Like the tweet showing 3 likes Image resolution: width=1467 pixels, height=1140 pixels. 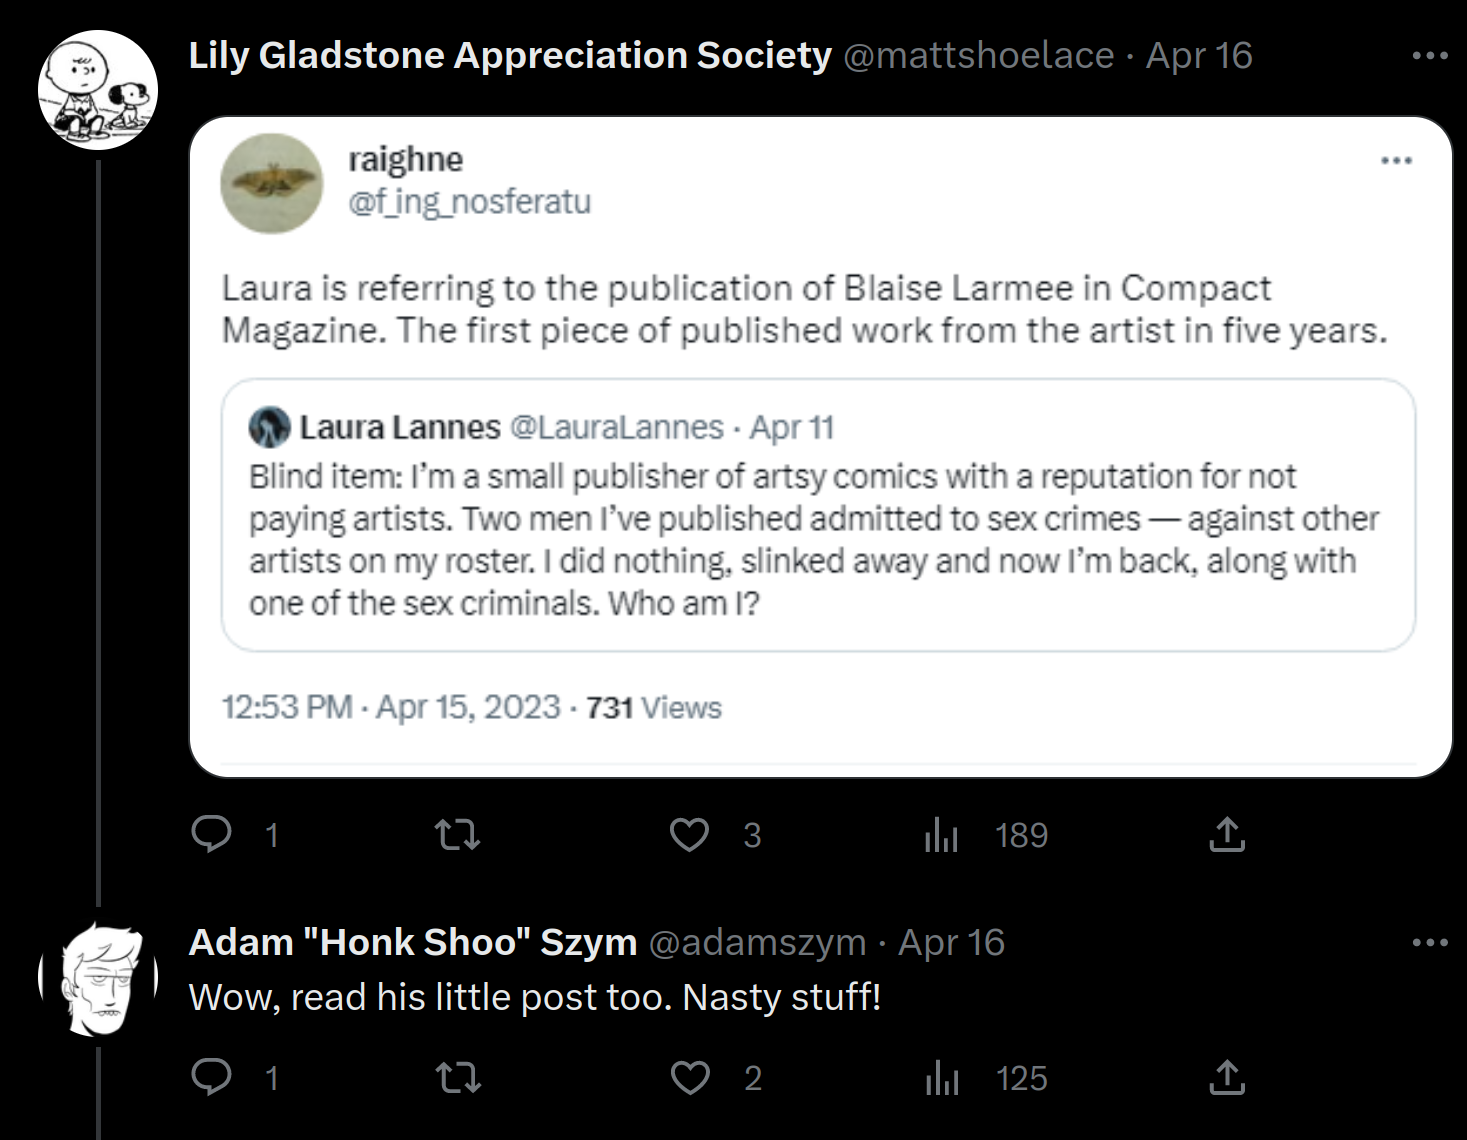point(689,834)
